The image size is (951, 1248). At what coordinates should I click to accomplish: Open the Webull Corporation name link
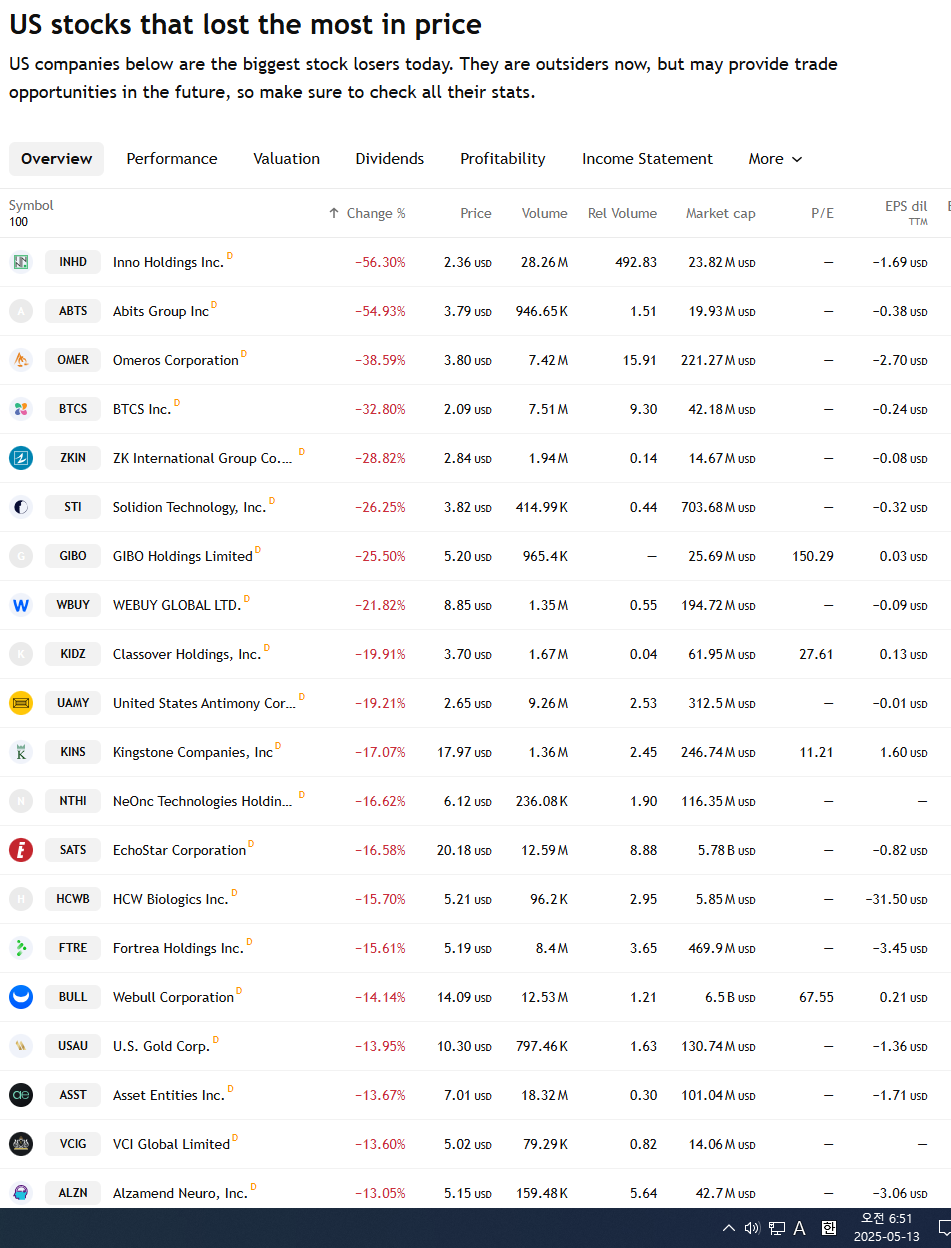click(173, 997)
